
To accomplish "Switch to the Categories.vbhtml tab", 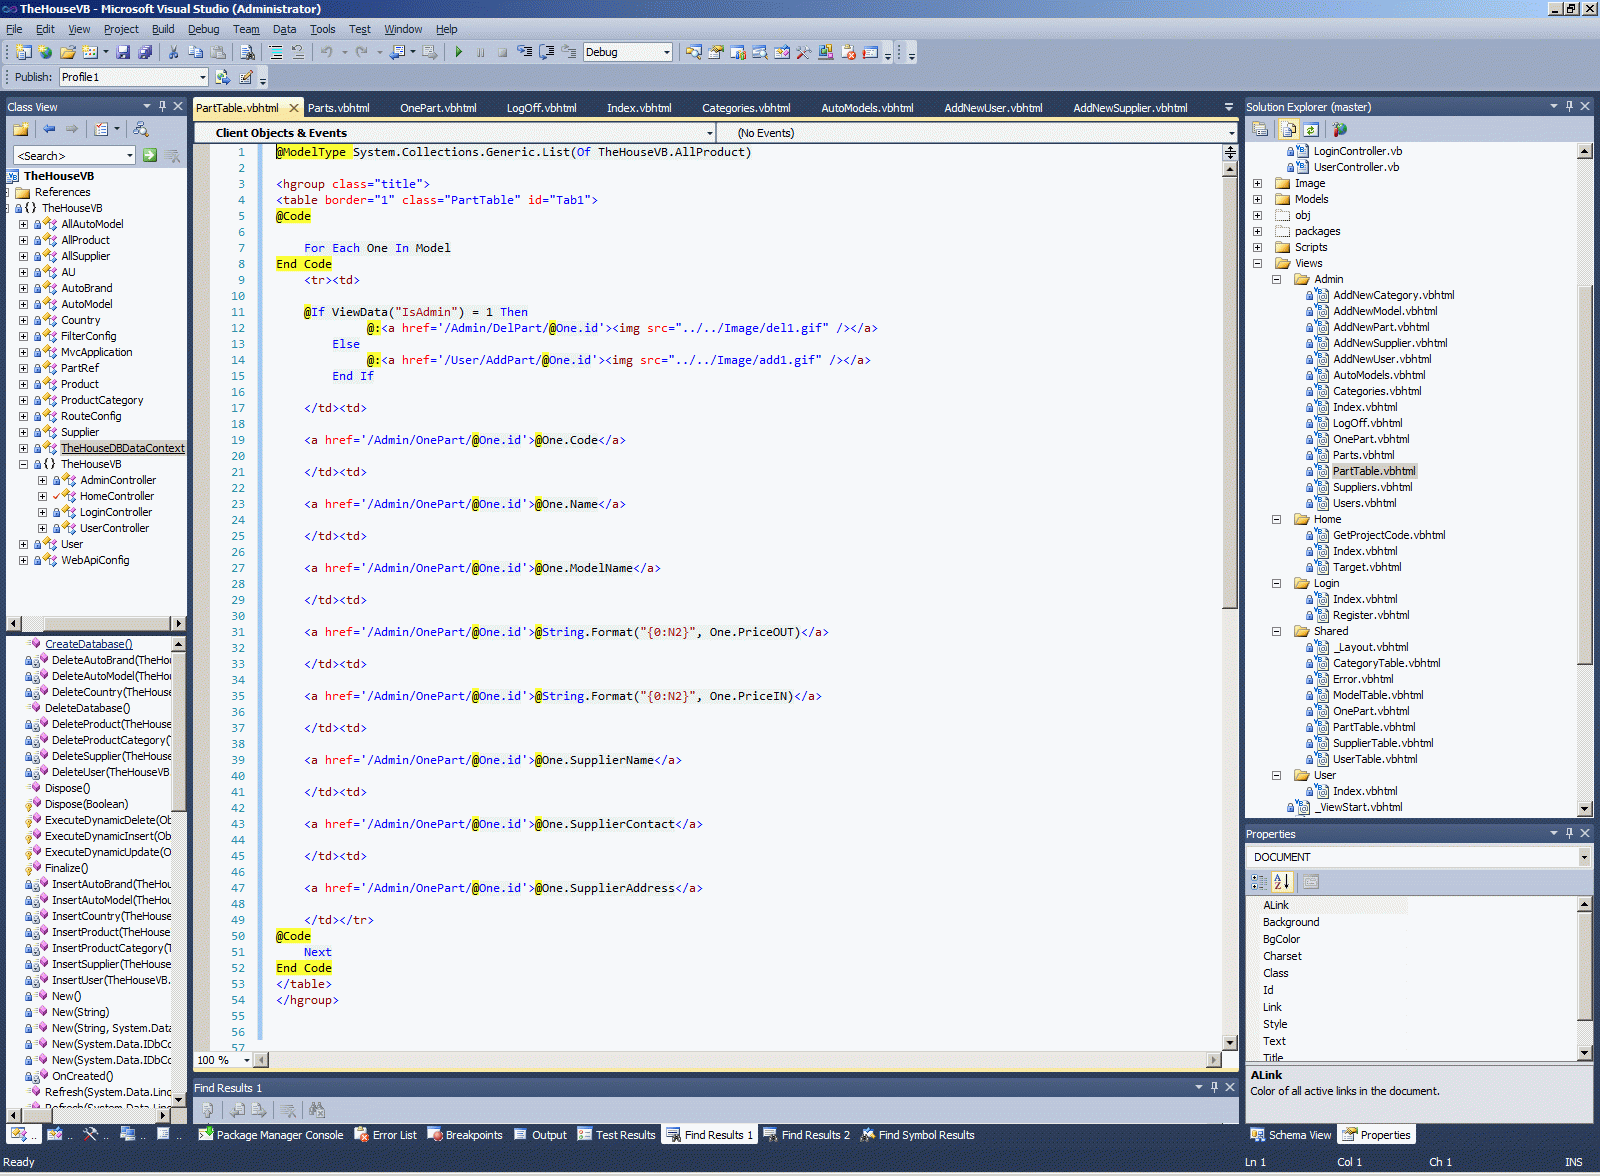I will pos(746,108).
